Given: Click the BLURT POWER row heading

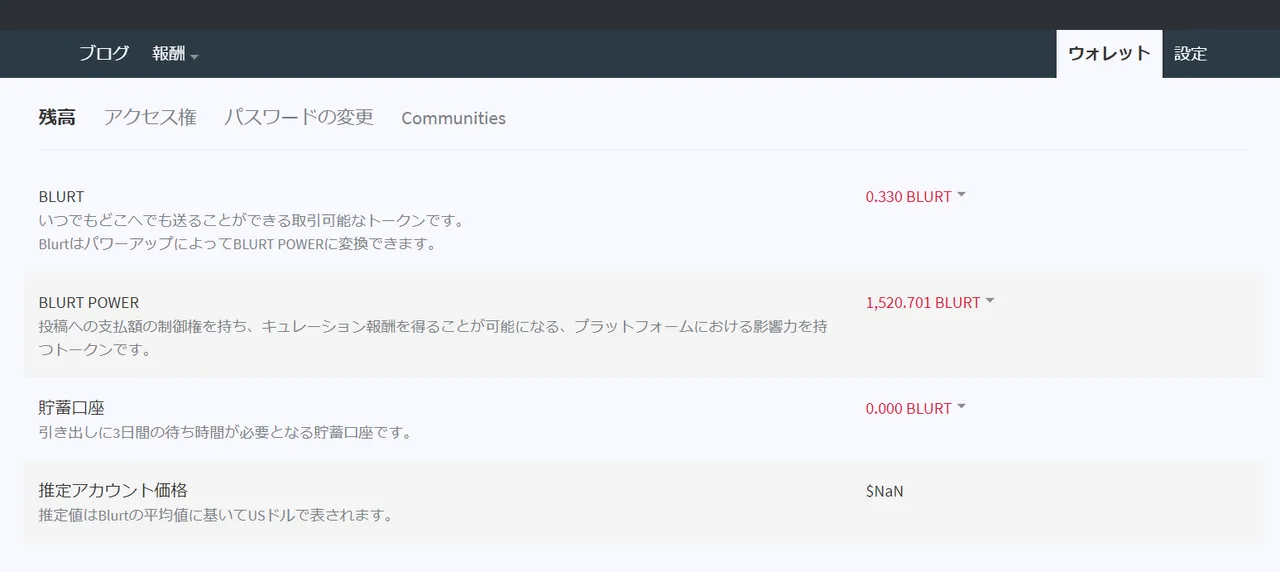Looking at the screenshot, I should point(89,302).
